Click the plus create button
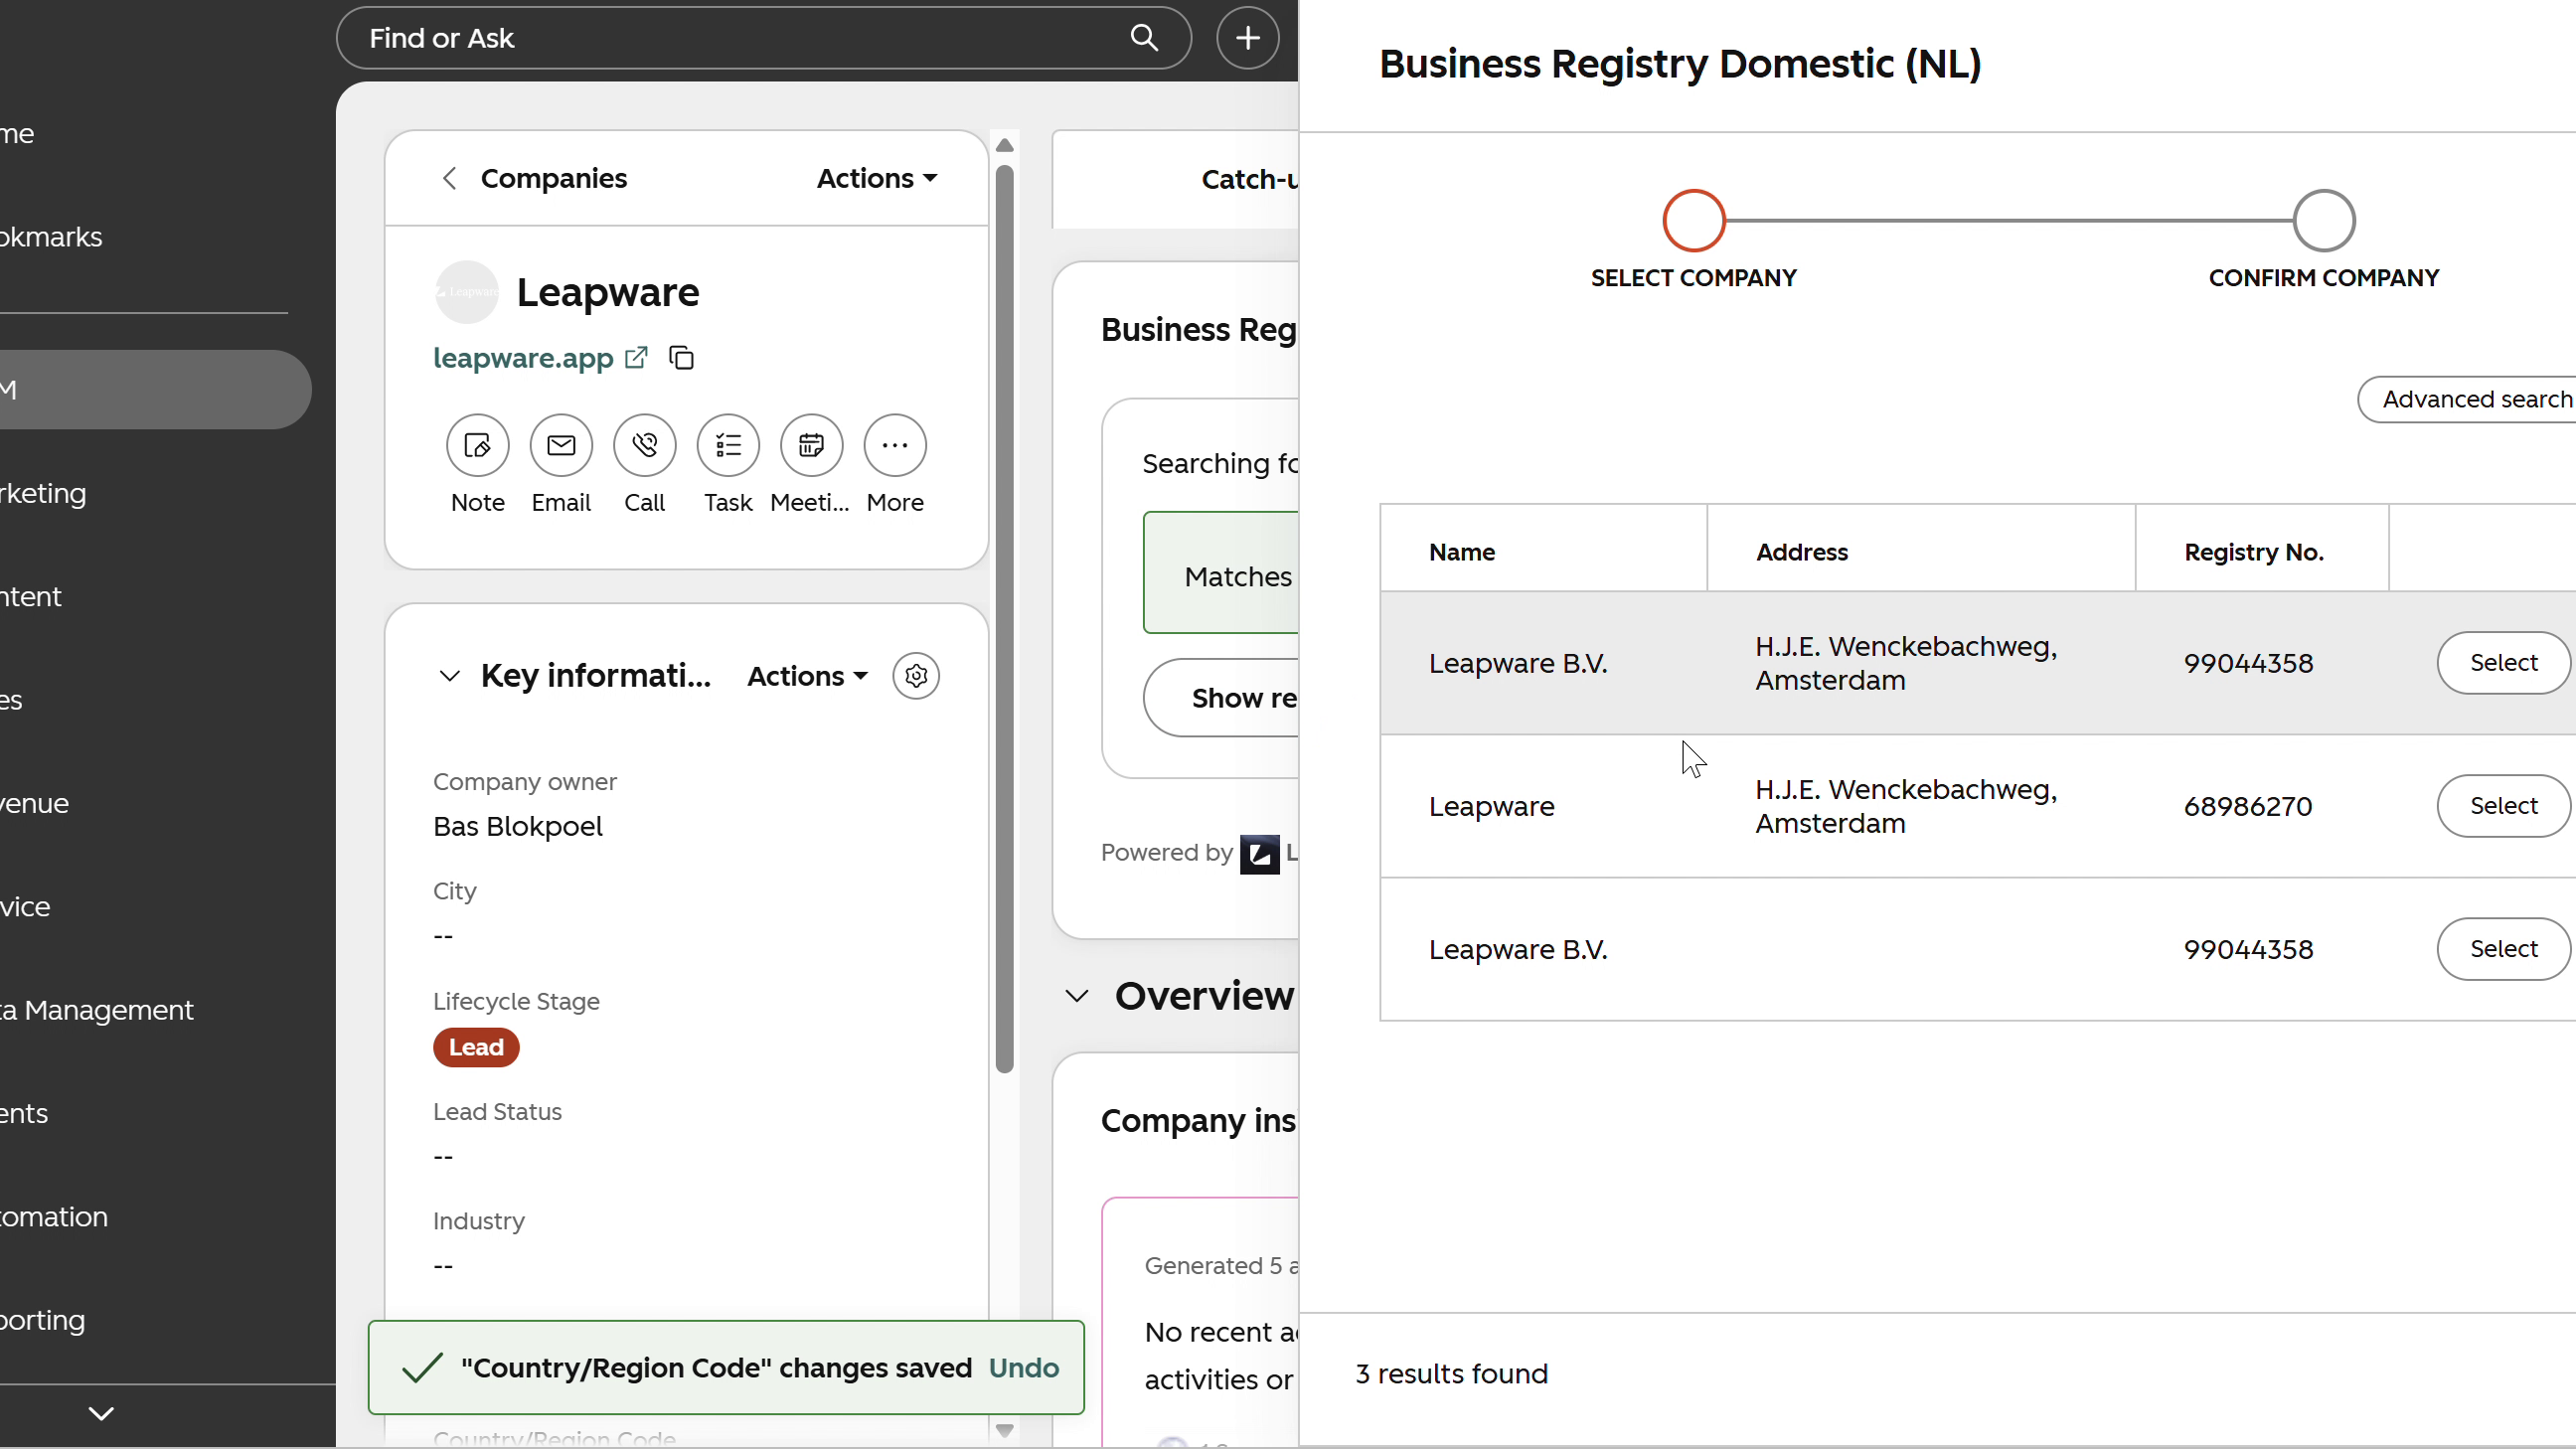This screenshot has width=2576, height=1449. (1247, 38)
